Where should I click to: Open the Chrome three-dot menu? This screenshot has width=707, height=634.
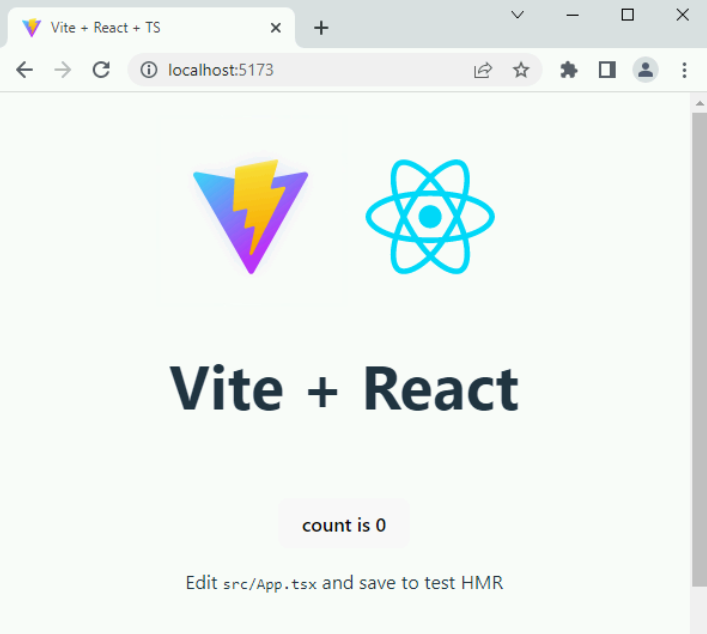point(684,70)
